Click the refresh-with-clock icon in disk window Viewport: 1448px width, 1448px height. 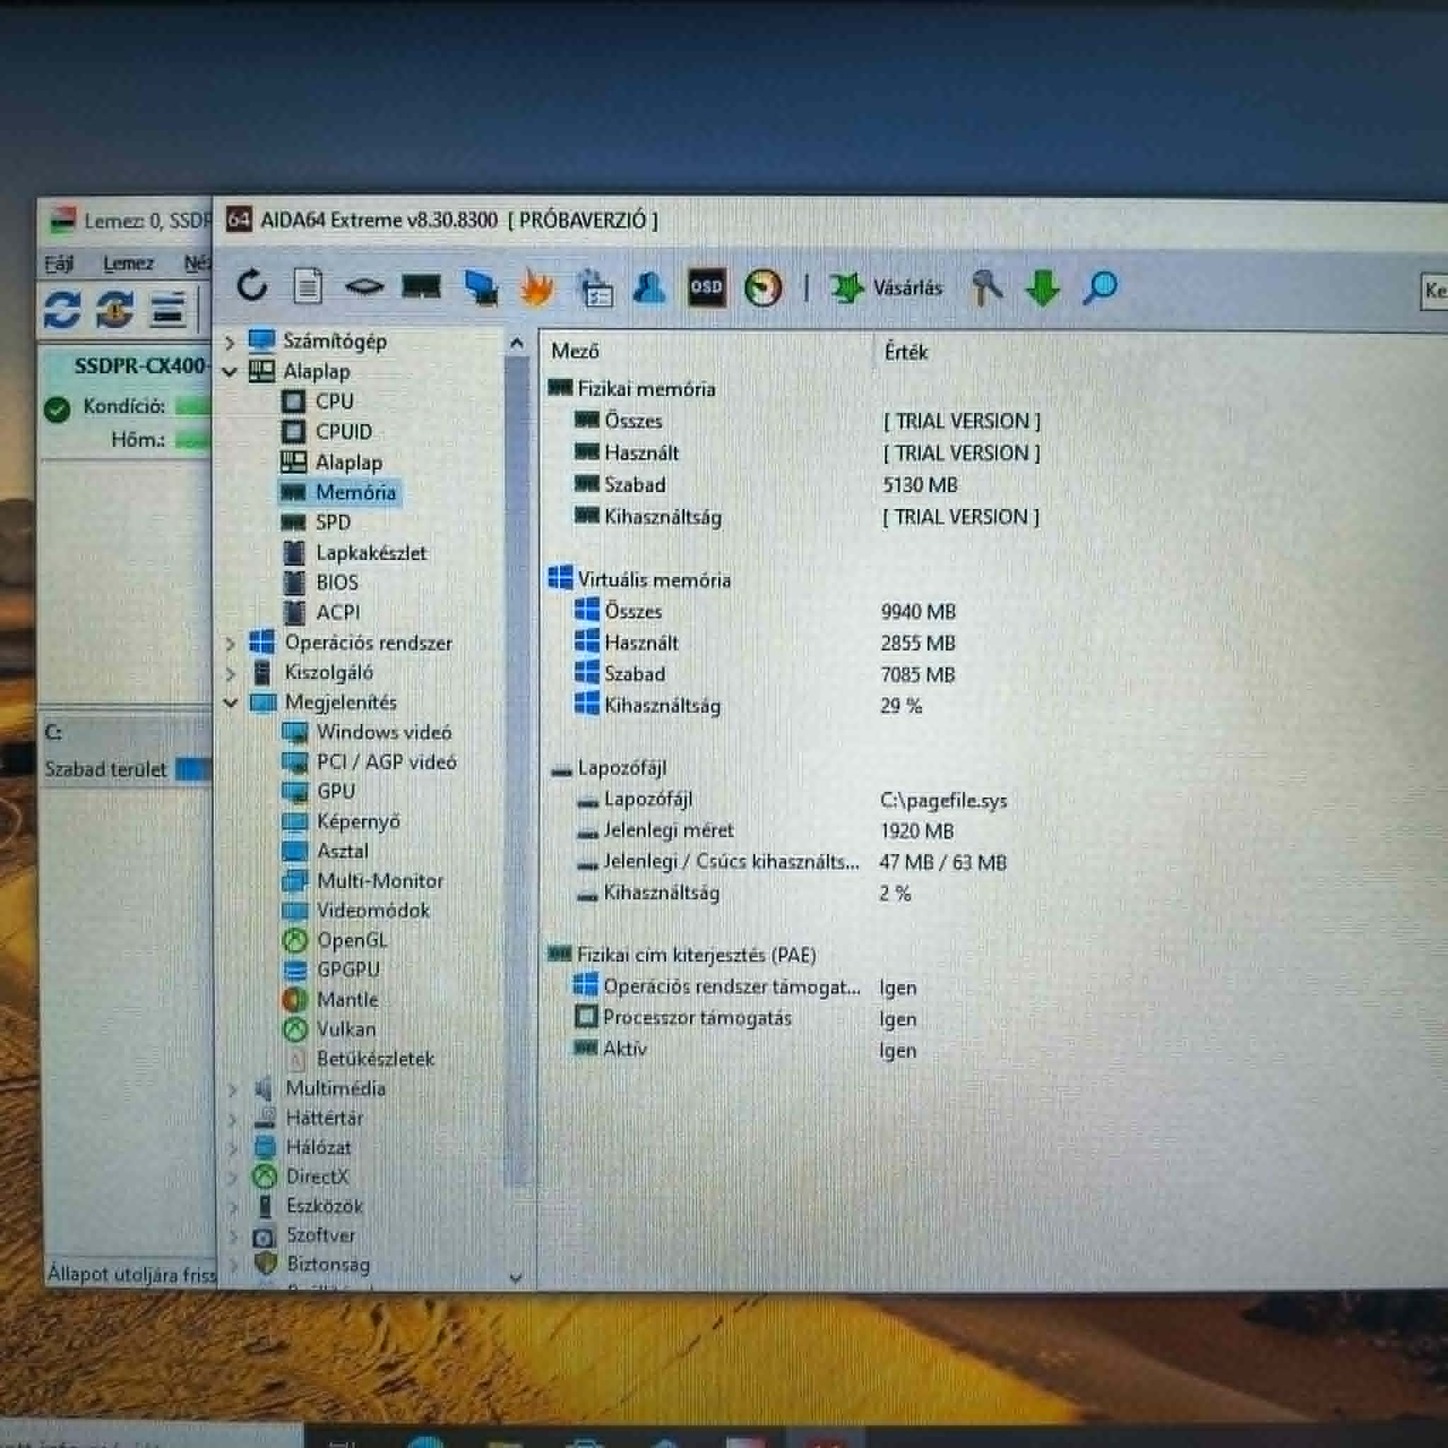coord(115,309)
